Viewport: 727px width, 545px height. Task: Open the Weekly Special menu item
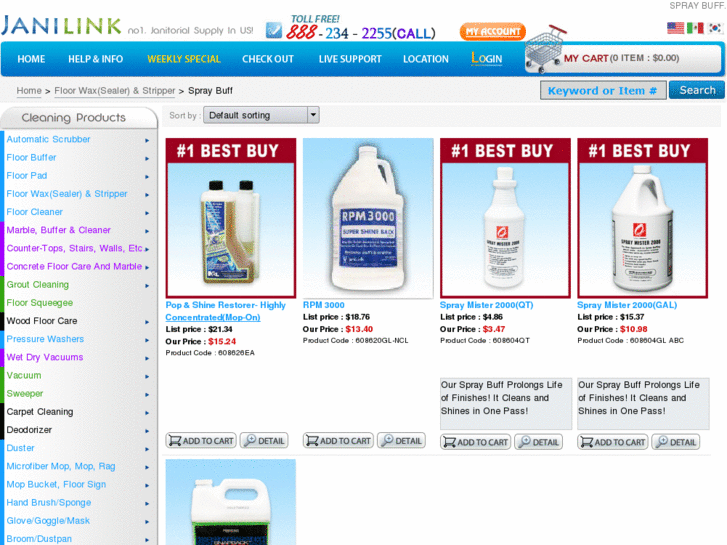click(184, 59)
